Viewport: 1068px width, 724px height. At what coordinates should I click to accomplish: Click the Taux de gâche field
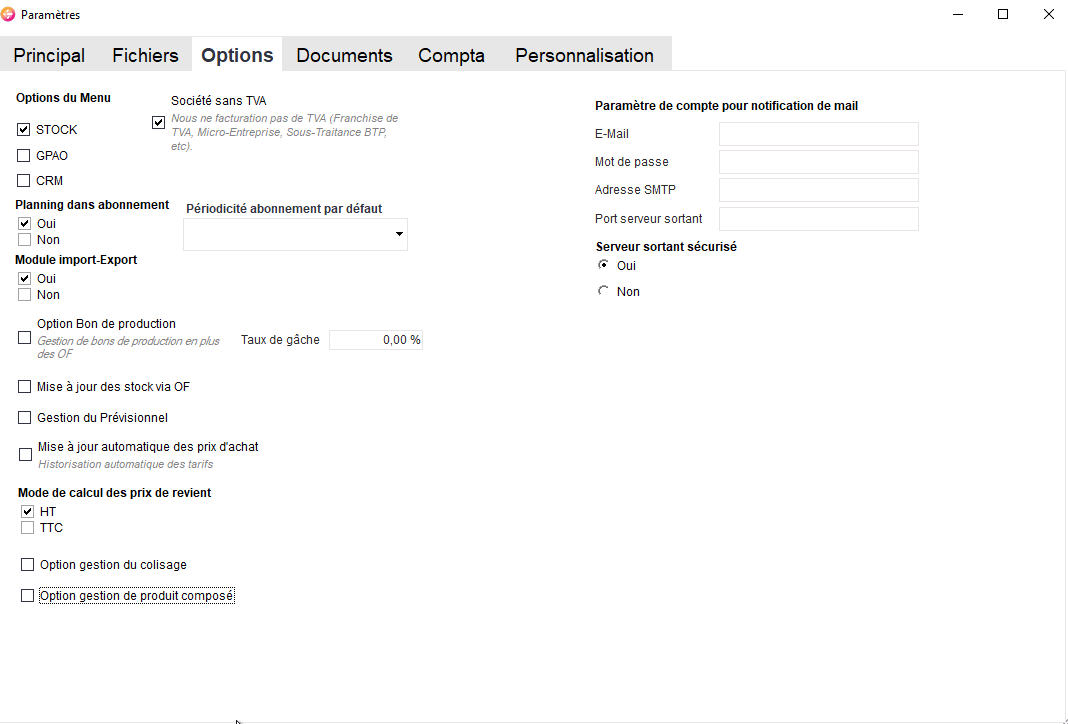(376, 340)
